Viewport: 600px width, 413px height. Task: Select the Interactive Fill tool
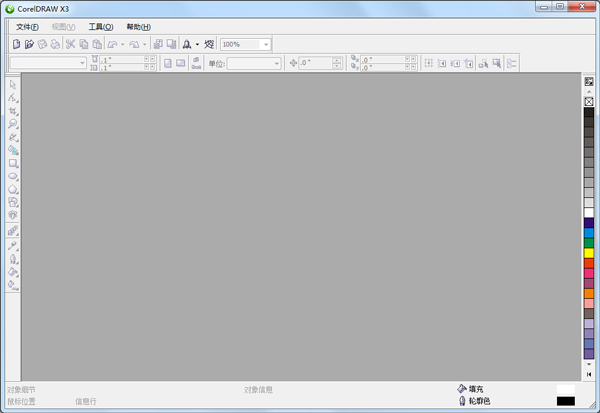[x=13, y=285]
